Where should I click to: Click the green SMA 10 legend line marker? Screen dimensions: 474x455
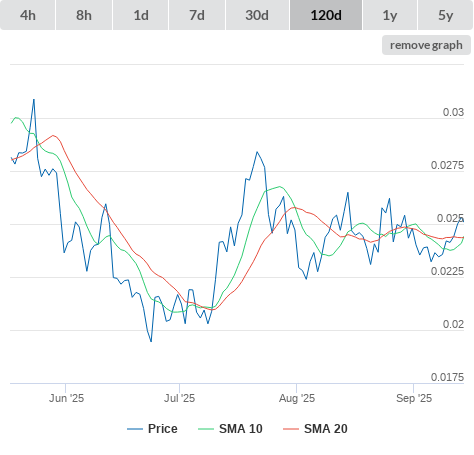tap(206, 429)
